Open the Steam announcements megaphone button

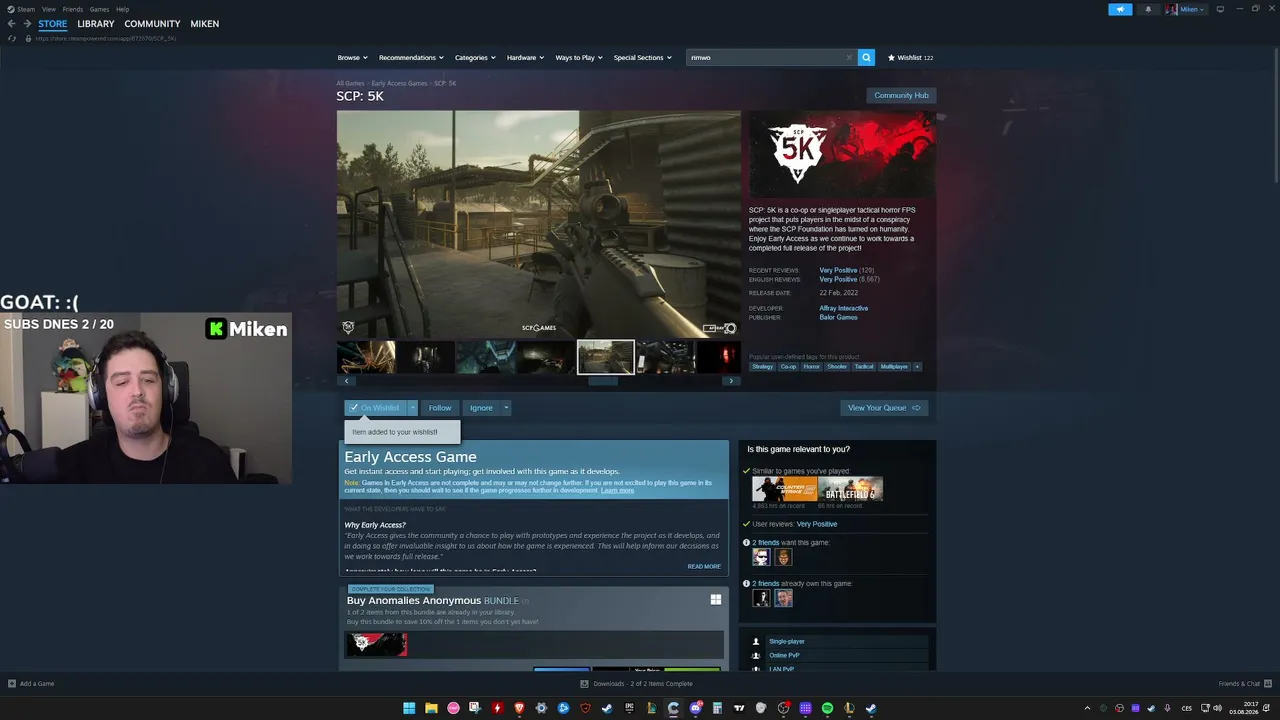pyautogui.click(x=1120, y=9)
